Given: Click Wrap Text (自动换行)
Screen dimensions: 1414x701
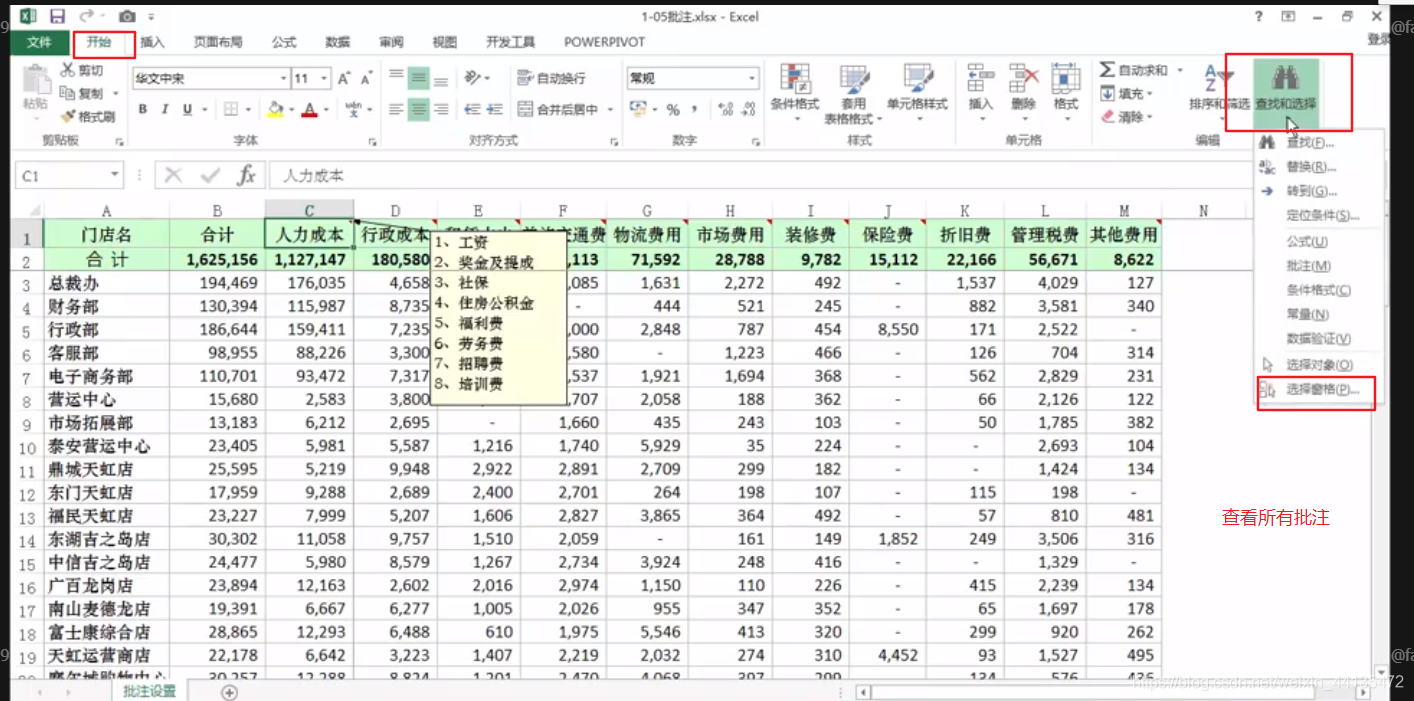Looking at the screenshot, I should pyautogui.click(x=552, y=78).
